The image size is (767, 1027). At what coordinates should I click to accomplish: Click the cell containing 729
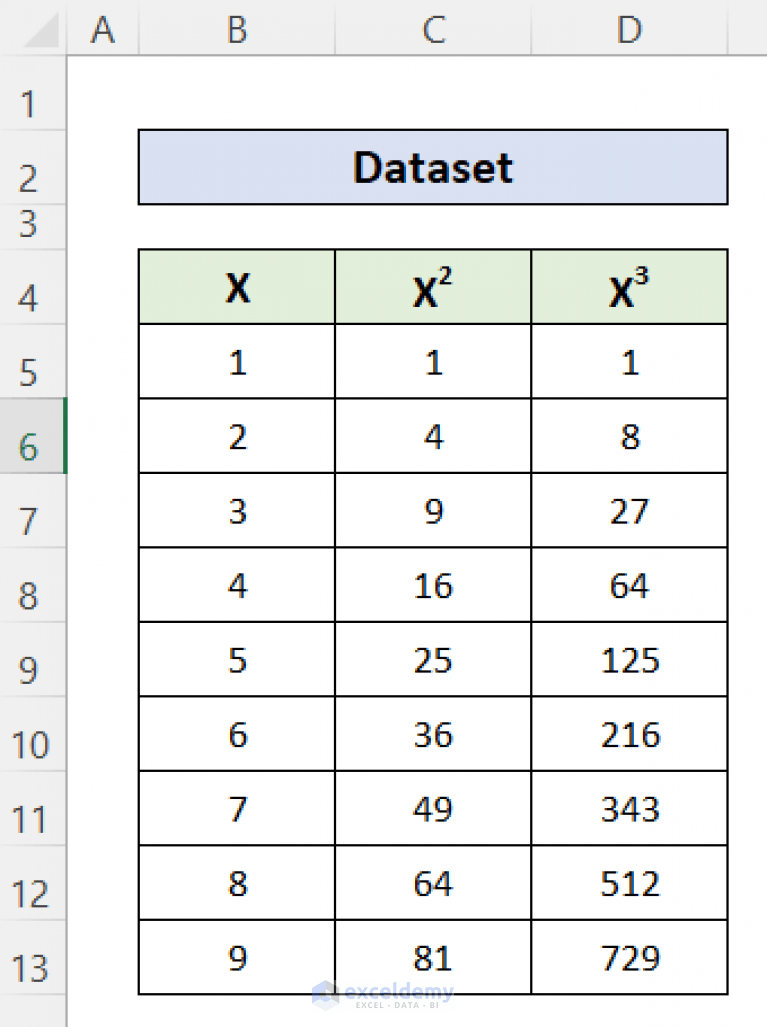click(x=629, y=957)
